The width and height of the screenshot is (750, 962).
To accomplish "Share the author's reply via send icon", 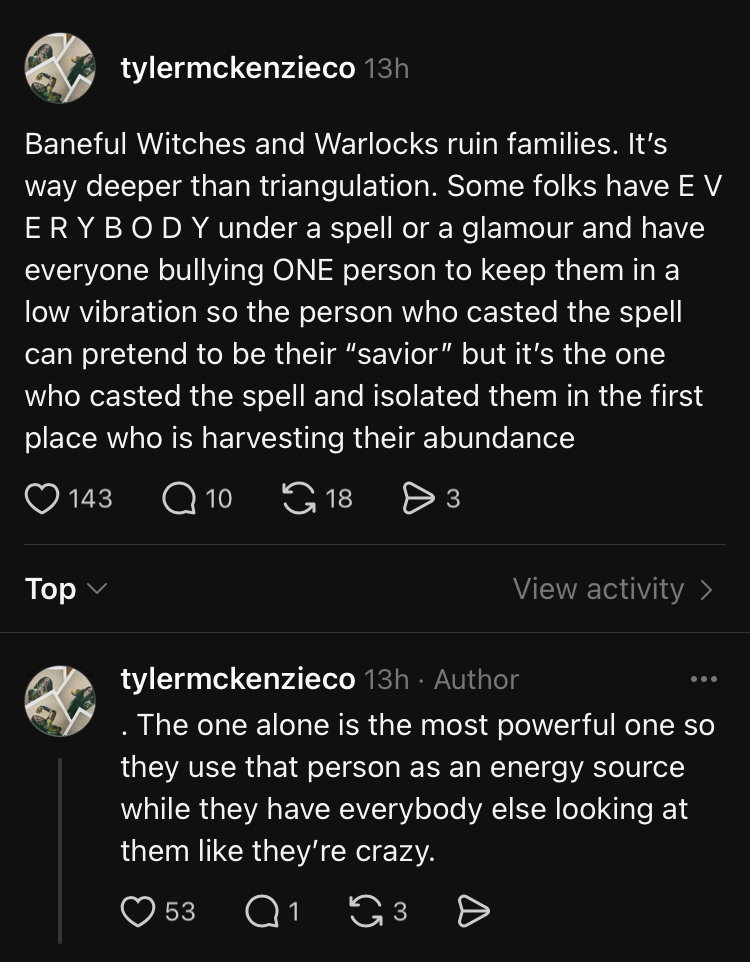I will coord(472,911).
